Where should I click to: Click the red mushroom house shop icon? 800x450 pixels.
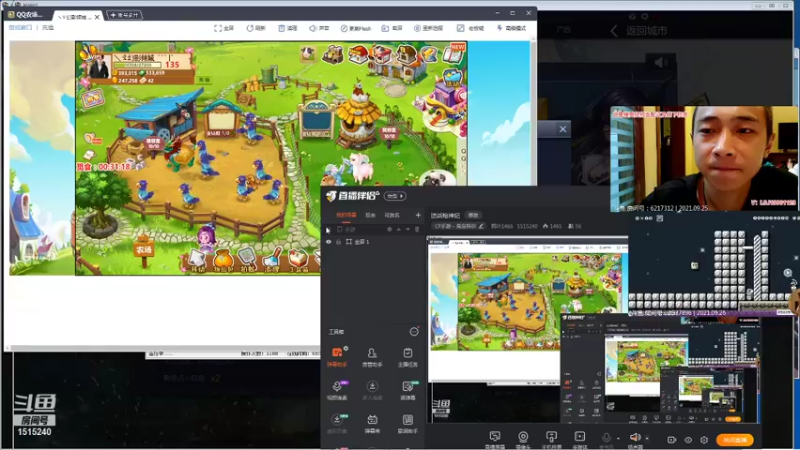pyautogui.click(x=358, y=55)
